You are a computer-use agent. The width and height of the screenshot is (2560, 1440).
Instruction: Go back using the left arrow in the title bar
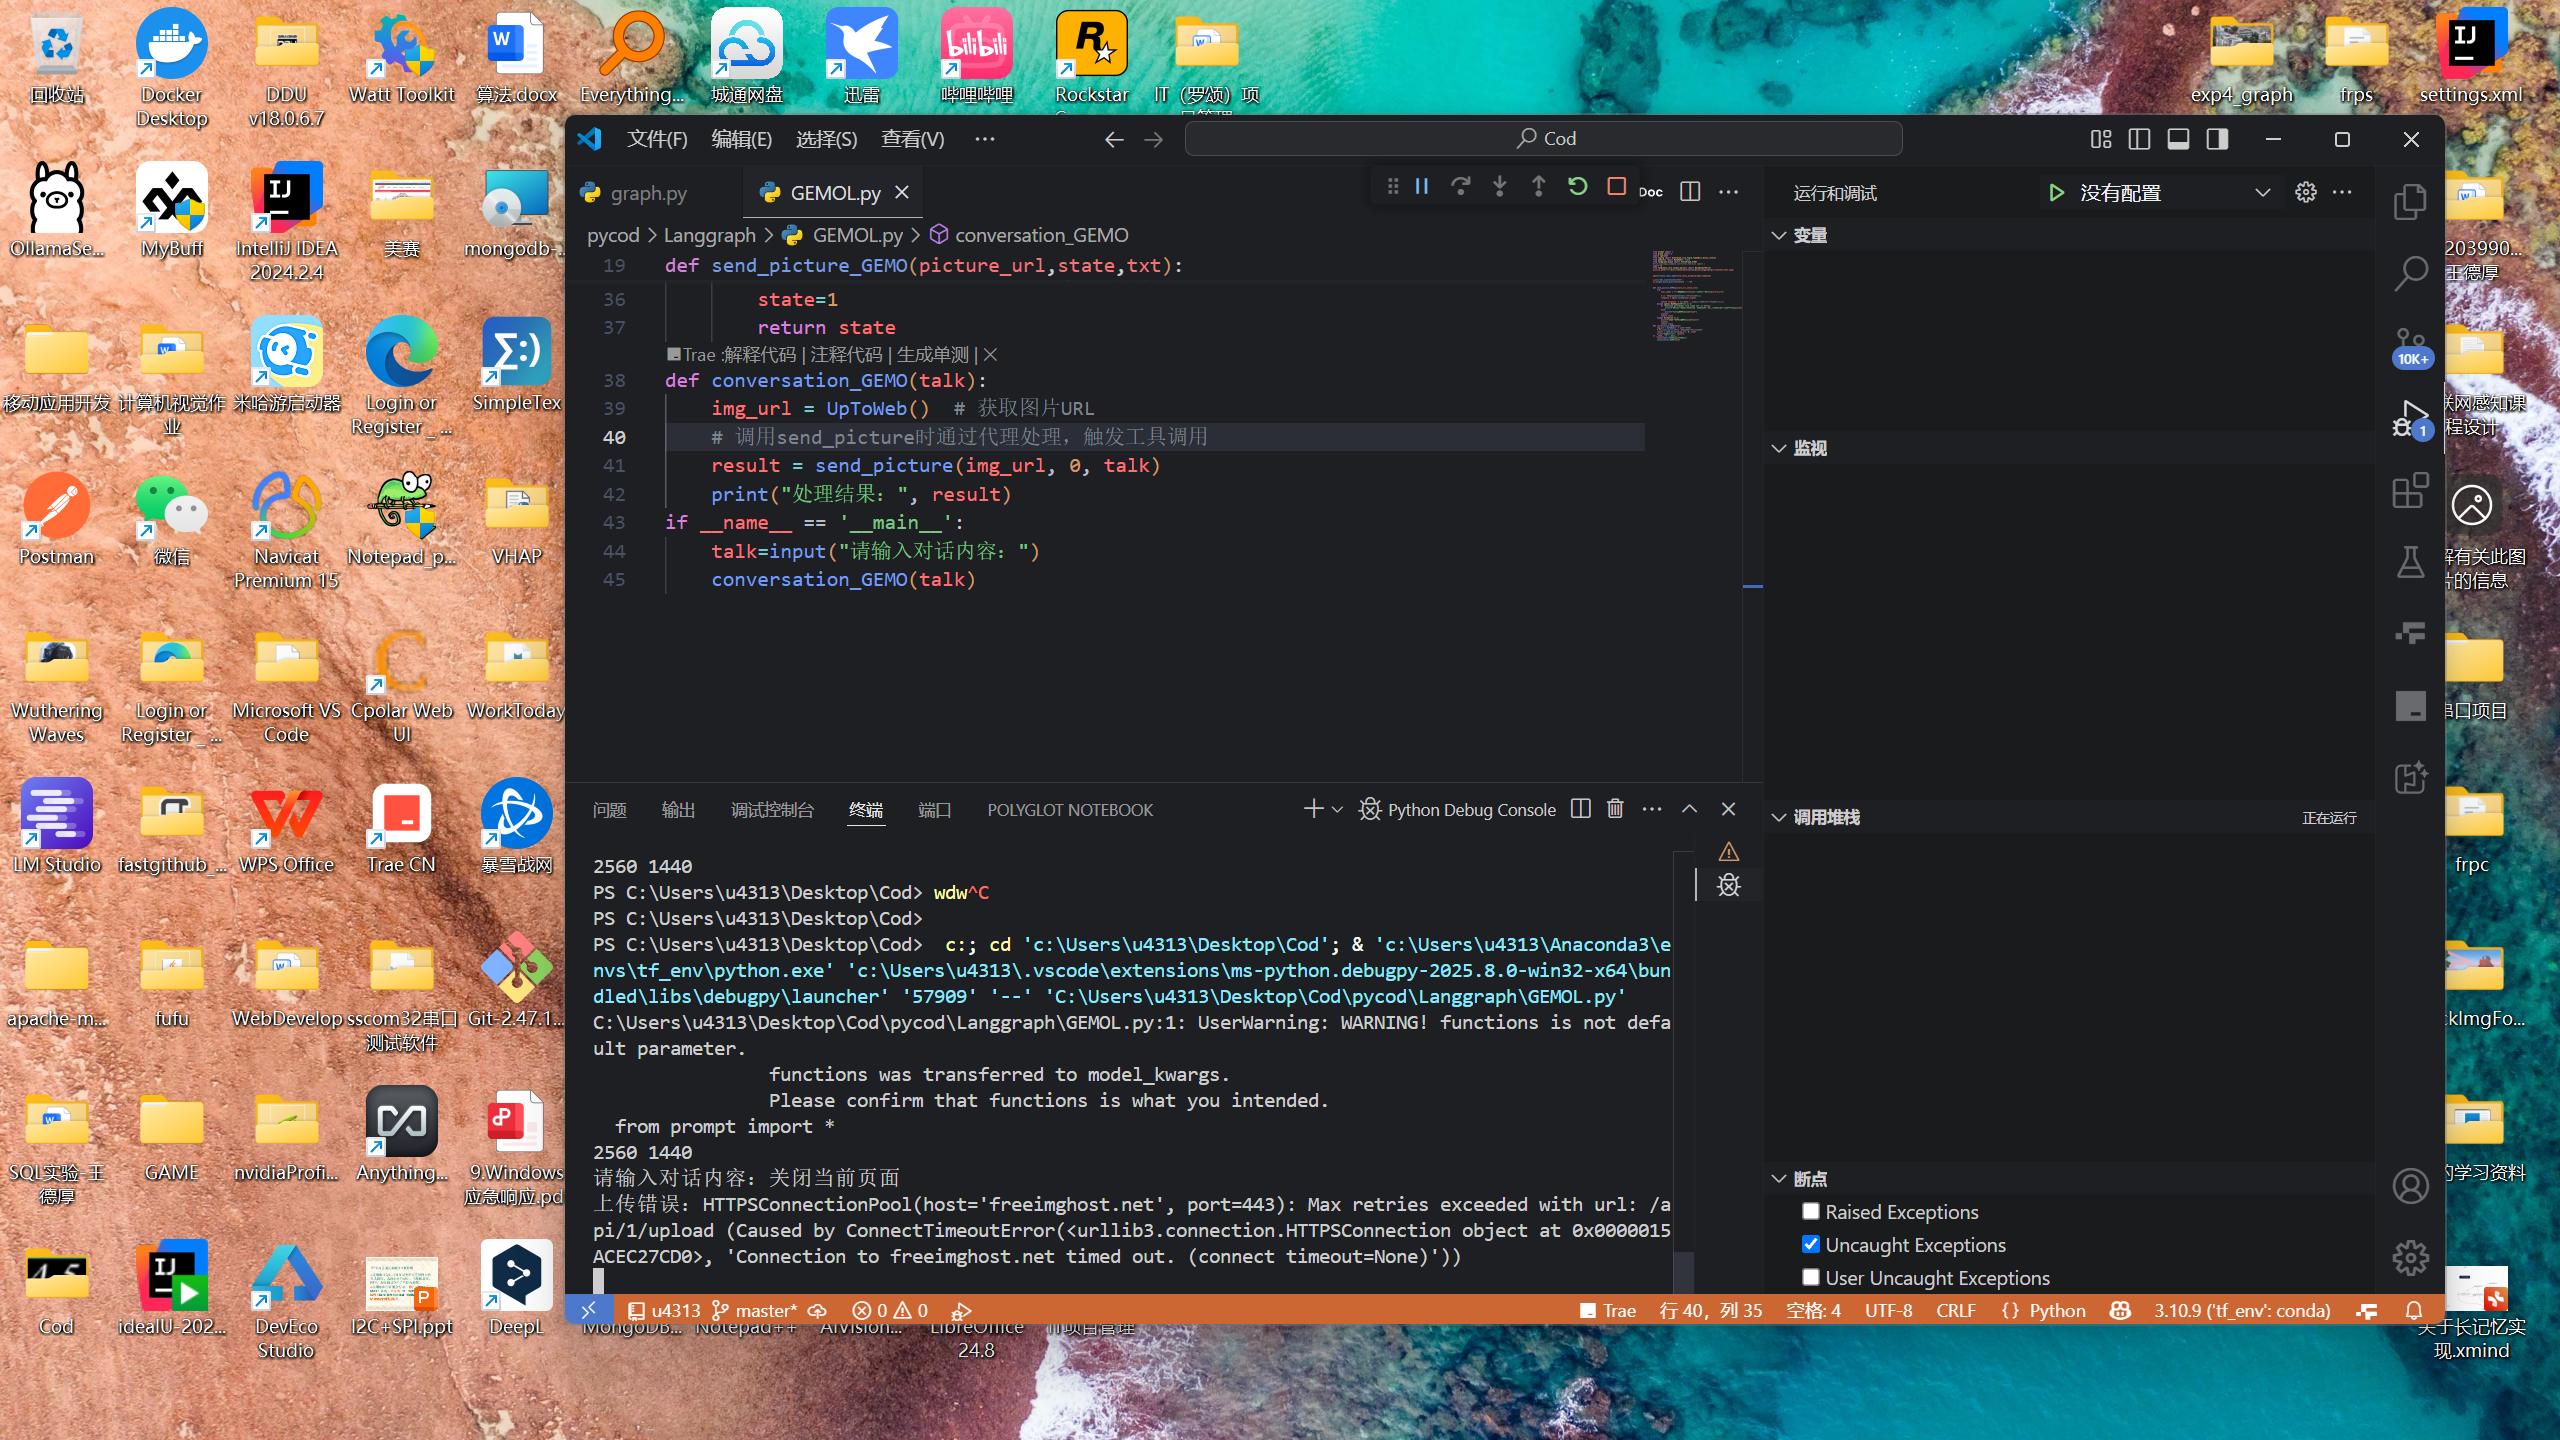(1114, 140)
